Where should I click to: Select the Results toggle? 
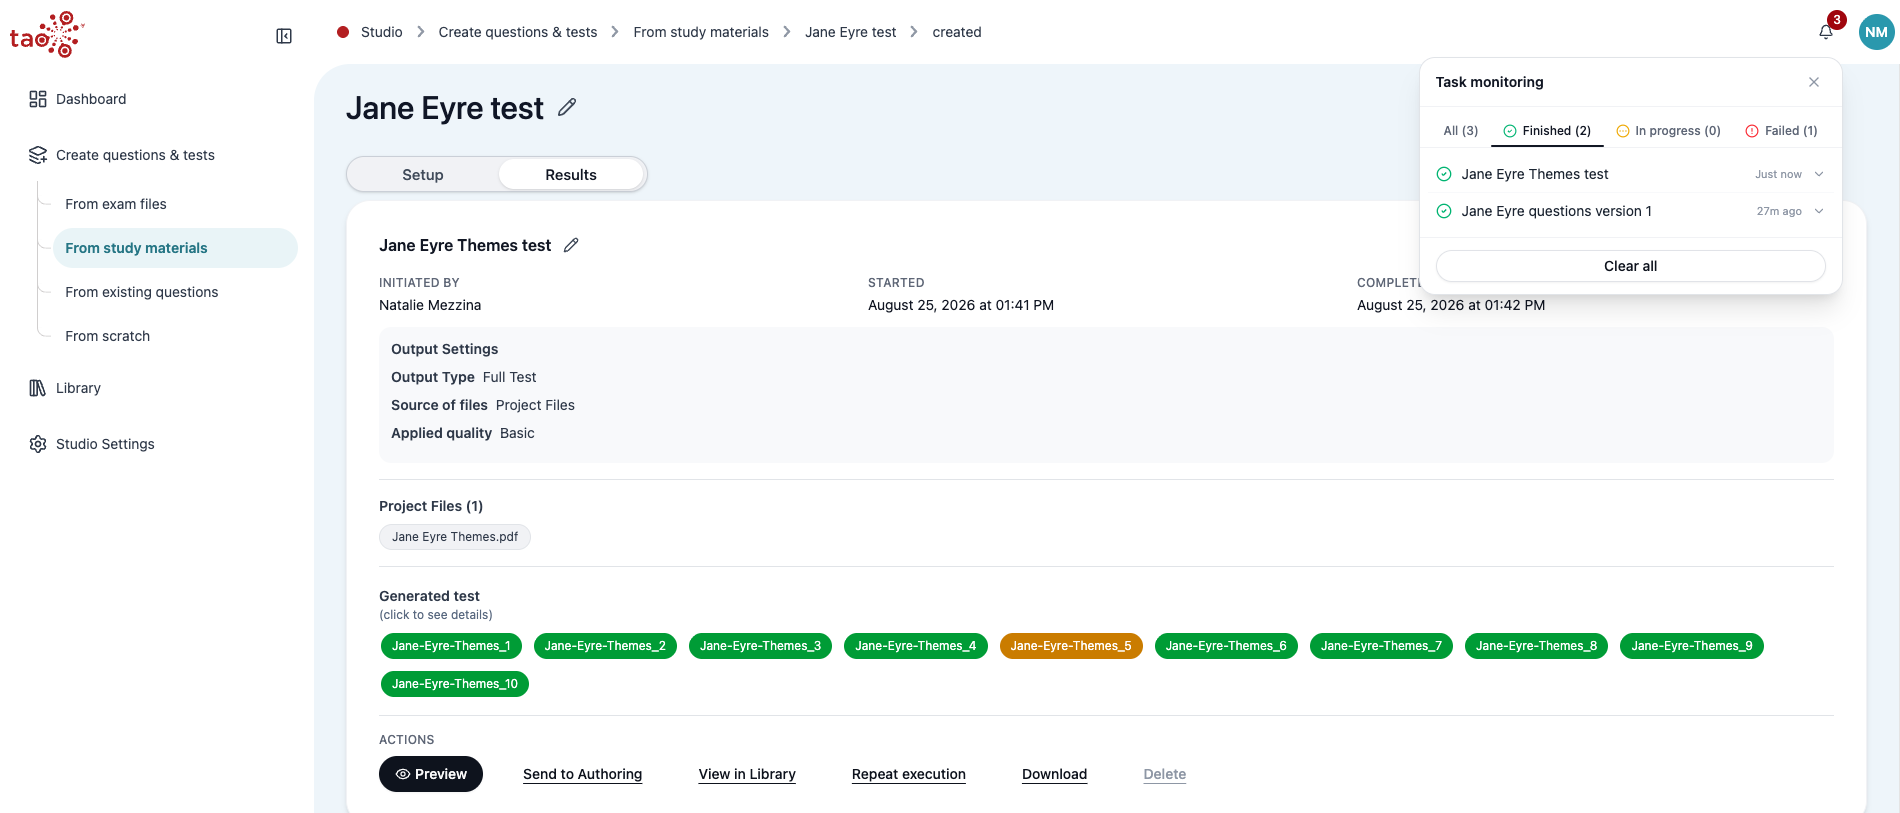coord(571,175)
